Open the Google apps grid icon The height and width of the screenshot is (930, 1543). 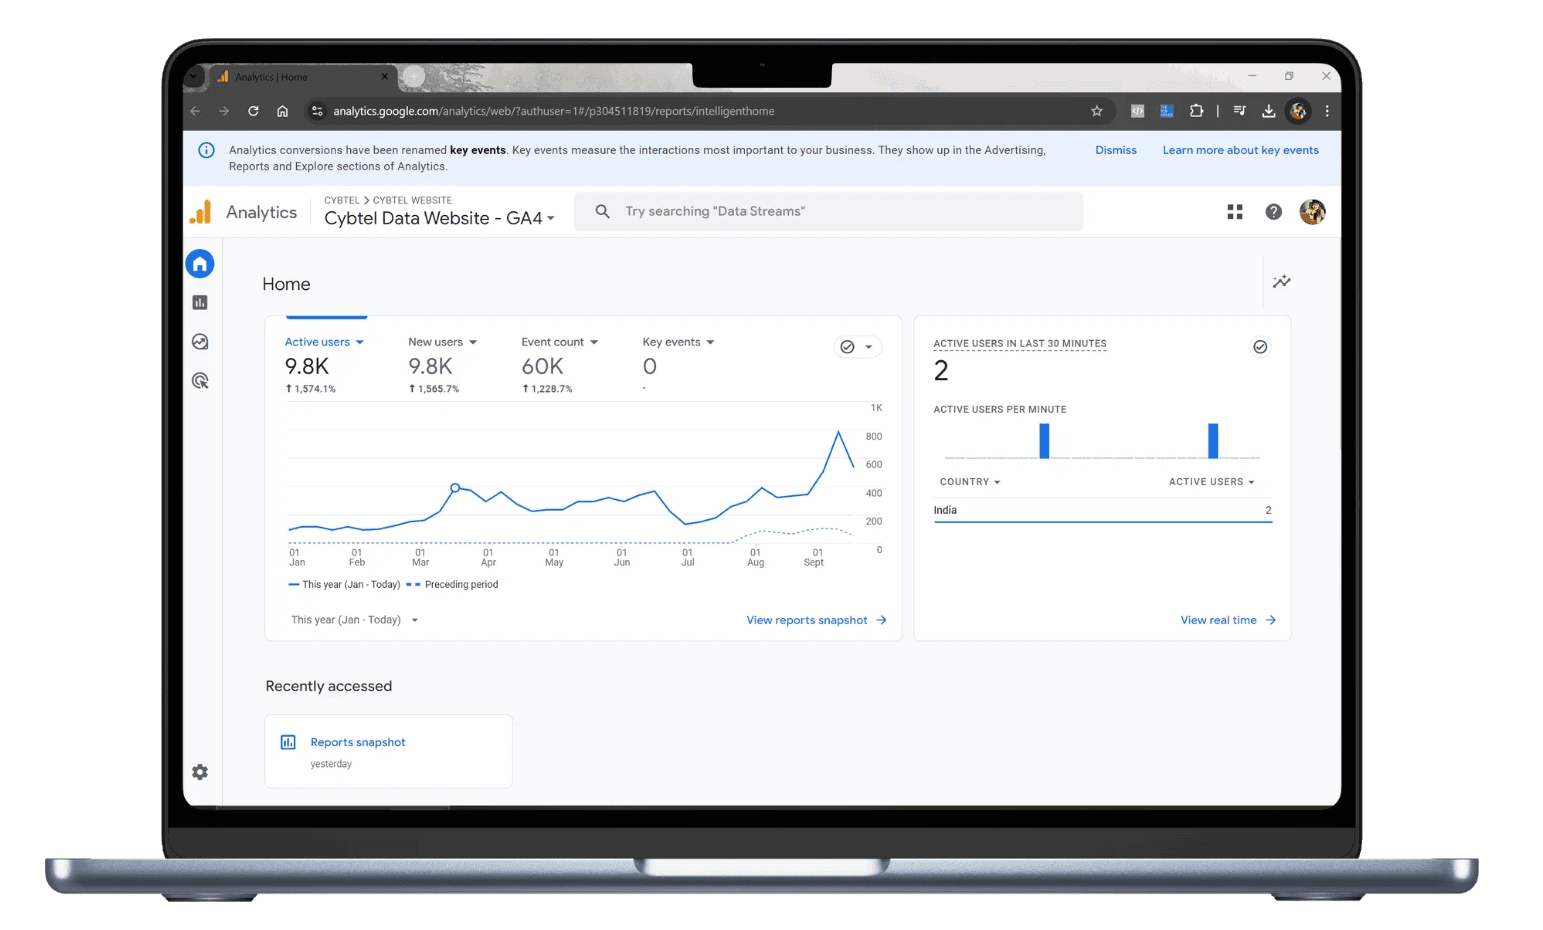[x=1235, y=212]
